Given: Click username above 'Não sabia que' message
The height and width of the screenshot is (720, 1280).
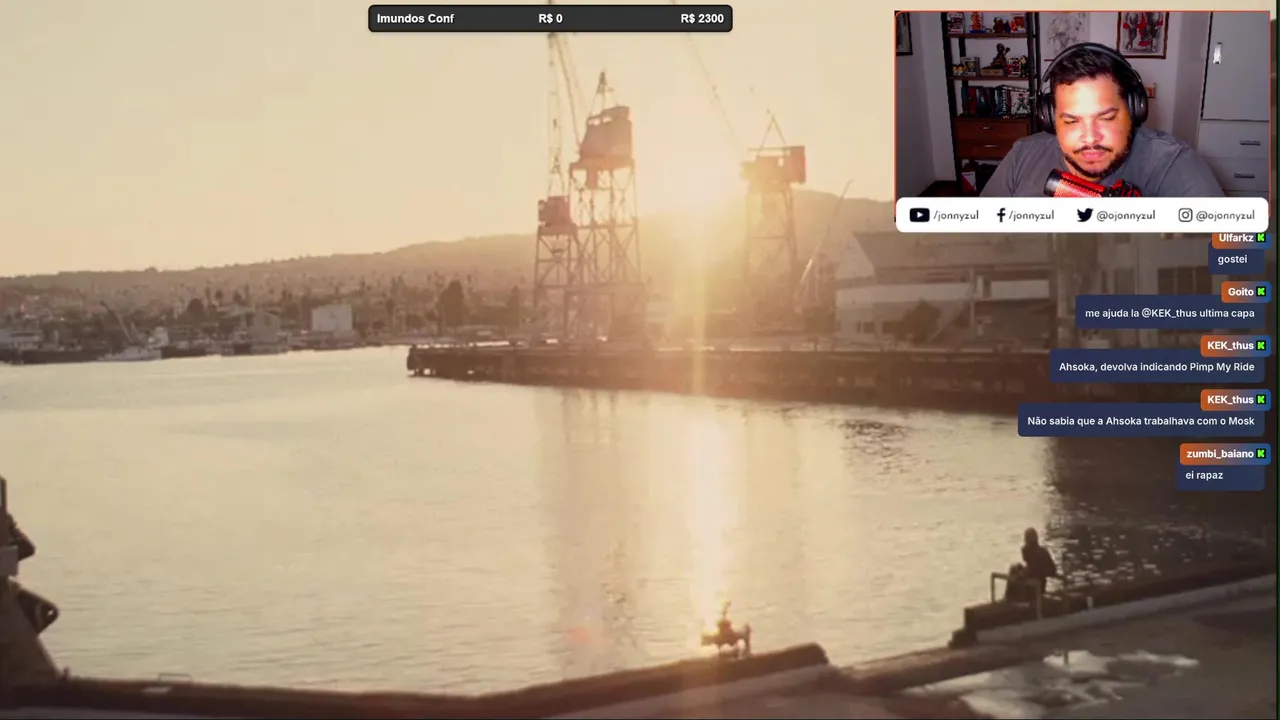Looking at the screenshot, I should pyautogui.click(x=1230, y=400).
